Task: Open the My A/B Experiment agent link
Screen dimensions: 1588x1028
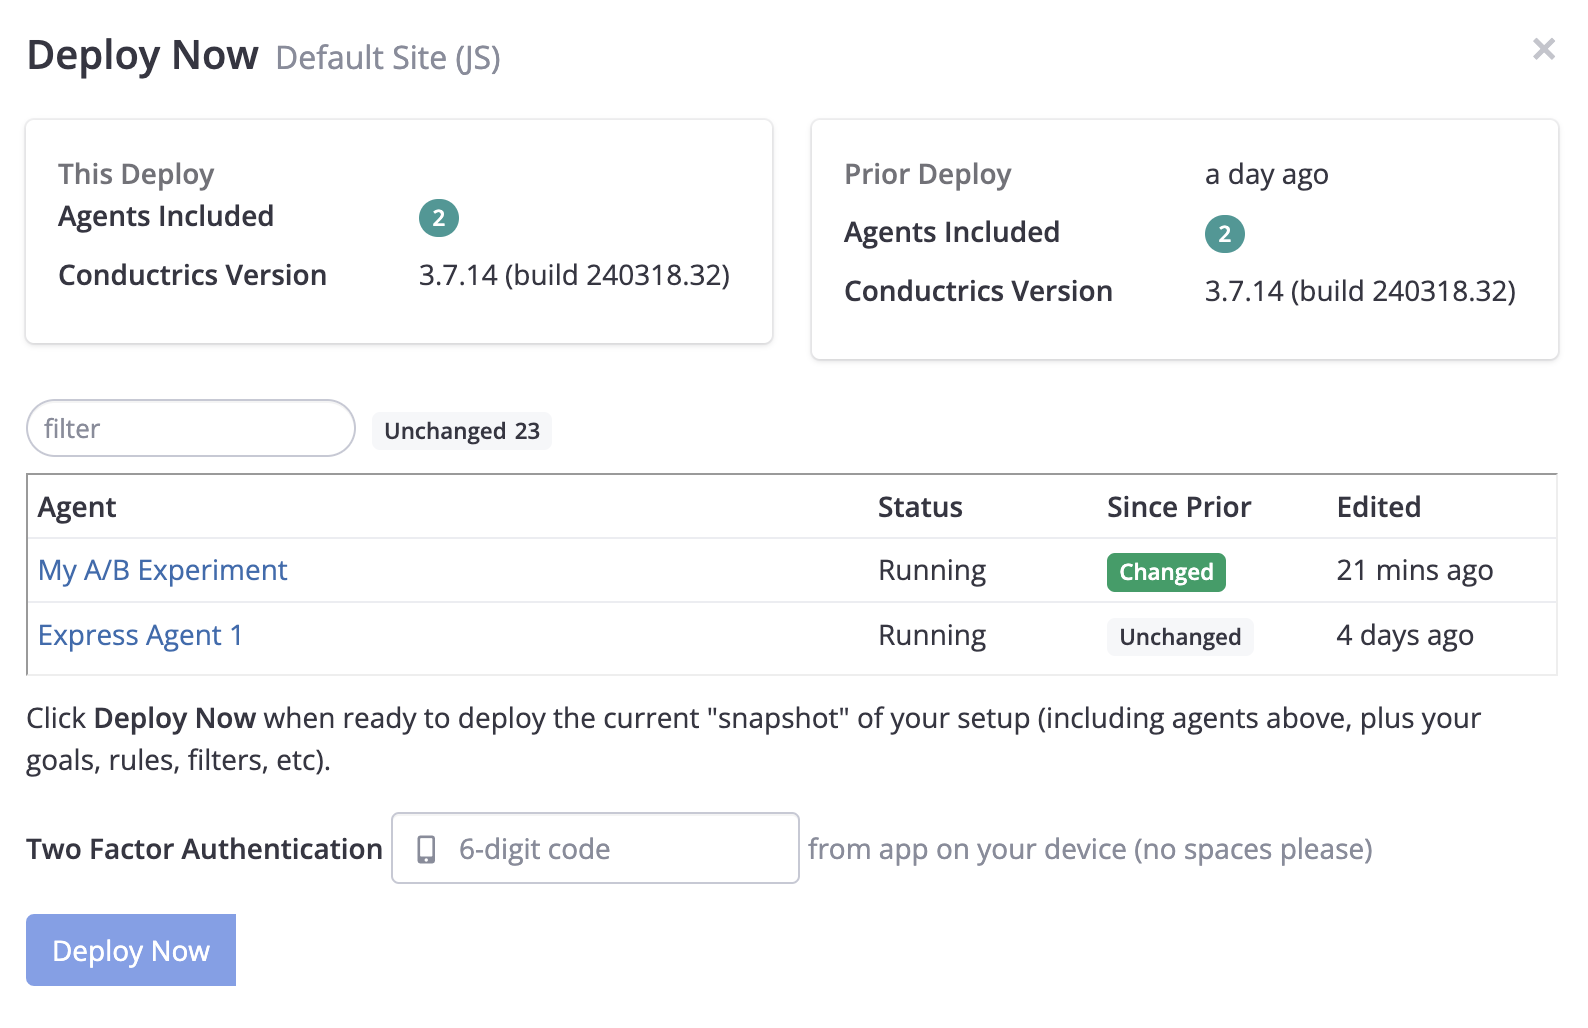Action: point(163,570)
